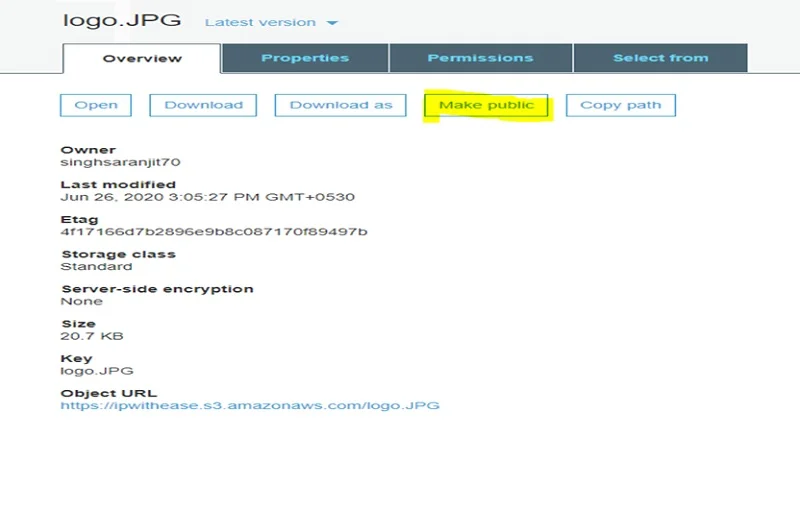This screenshot has height=510, width=800.
Task: Click the arrow beside Latest version
Action: click(x=333, y=23)
